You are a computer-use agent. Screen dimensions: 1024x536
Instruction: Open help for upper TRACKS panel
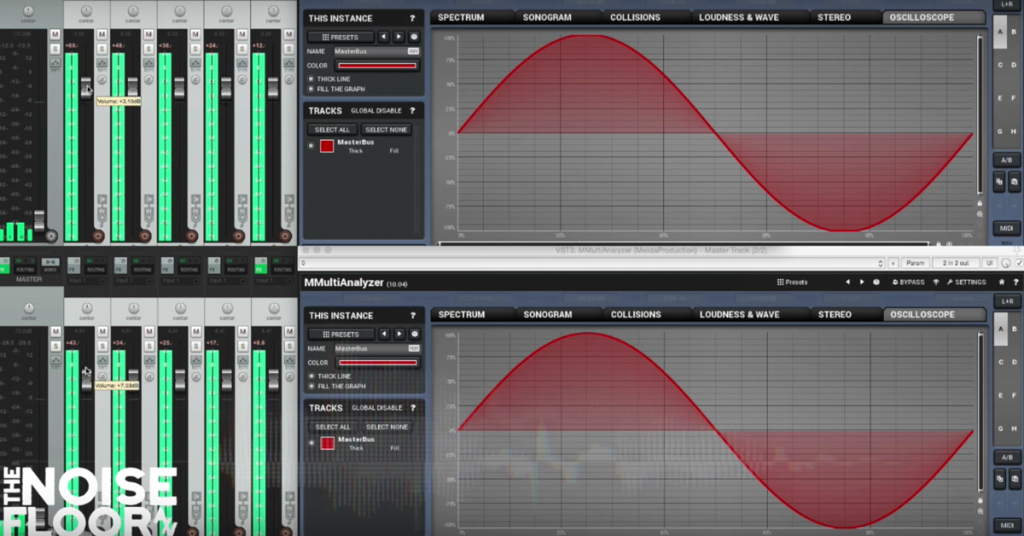coord(412,110)
